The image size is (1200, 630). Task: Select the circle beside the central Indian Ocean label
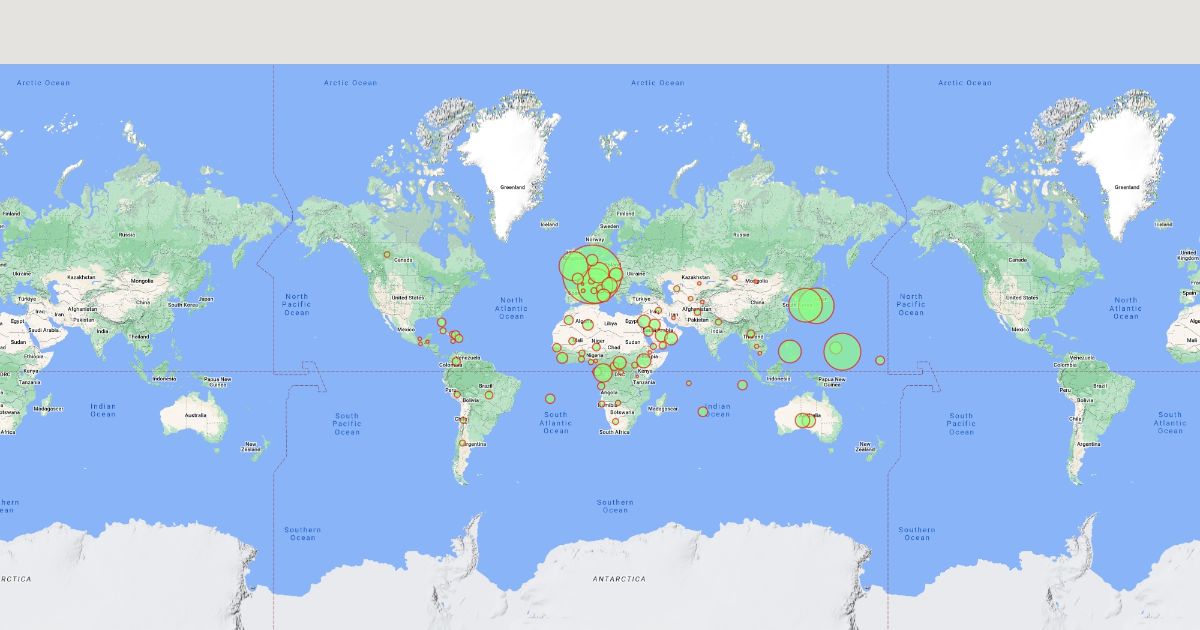click(703, 411)
